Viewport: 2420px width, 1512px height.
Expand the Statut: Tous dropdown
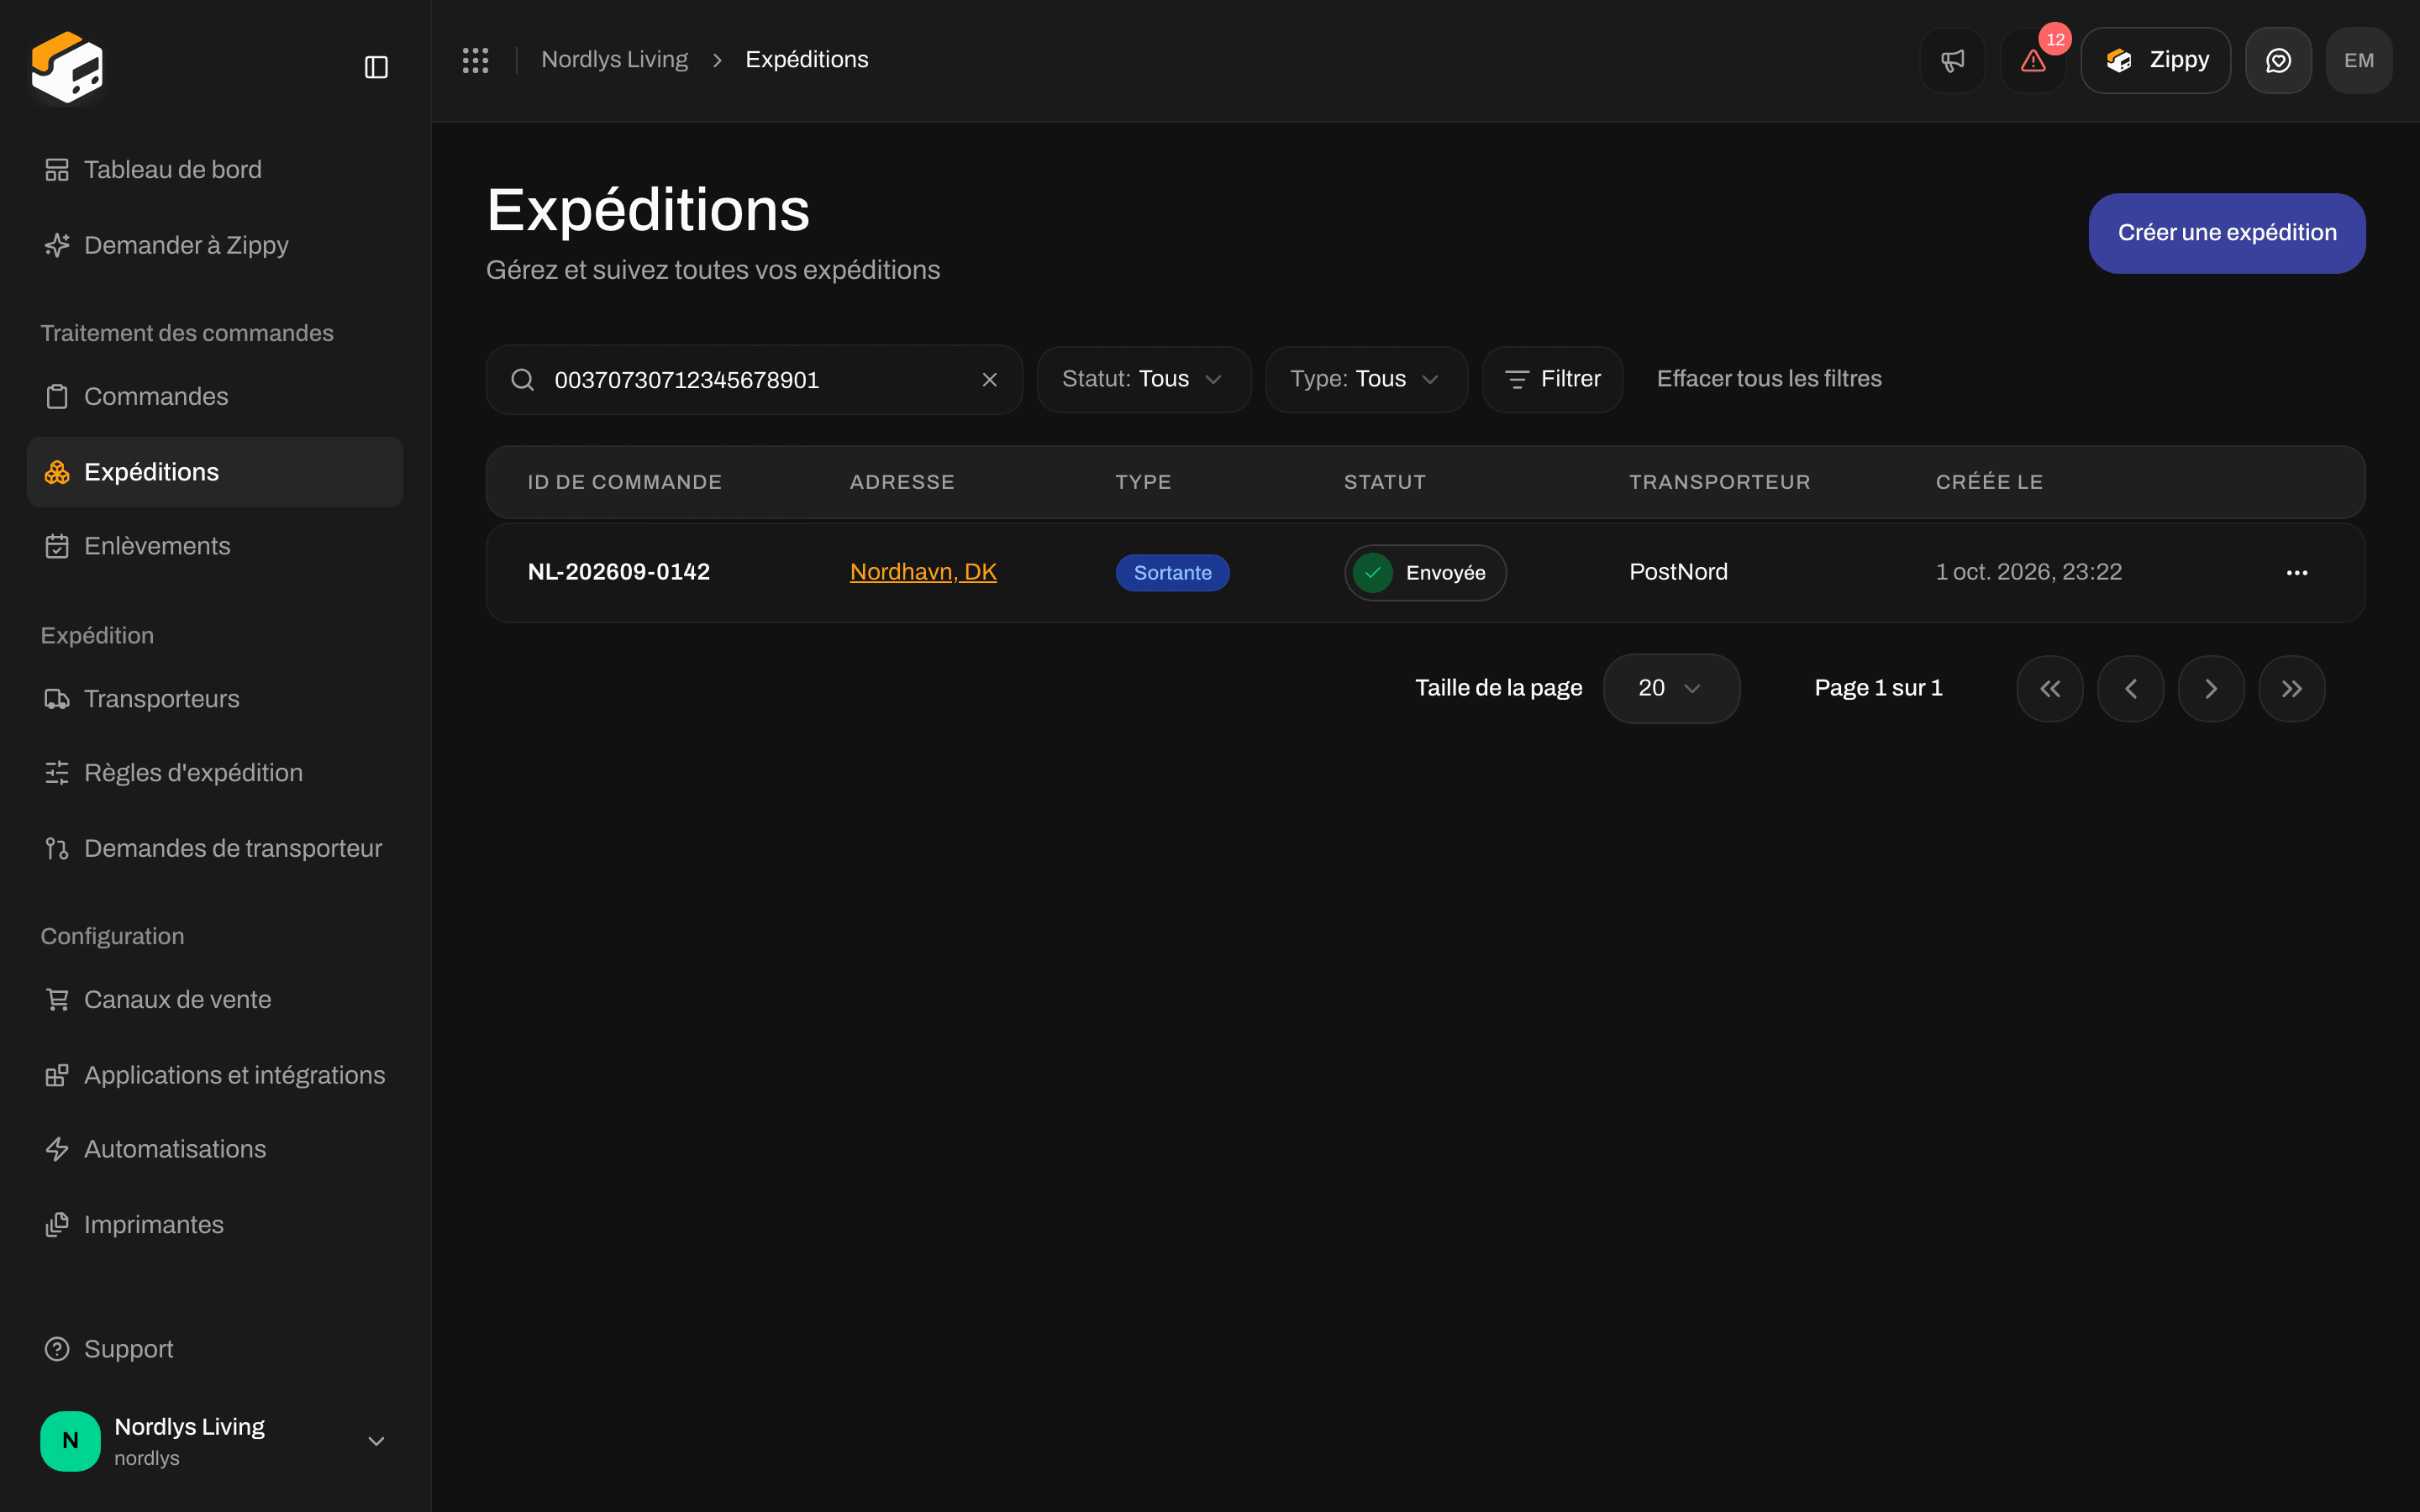(1144, 379)
